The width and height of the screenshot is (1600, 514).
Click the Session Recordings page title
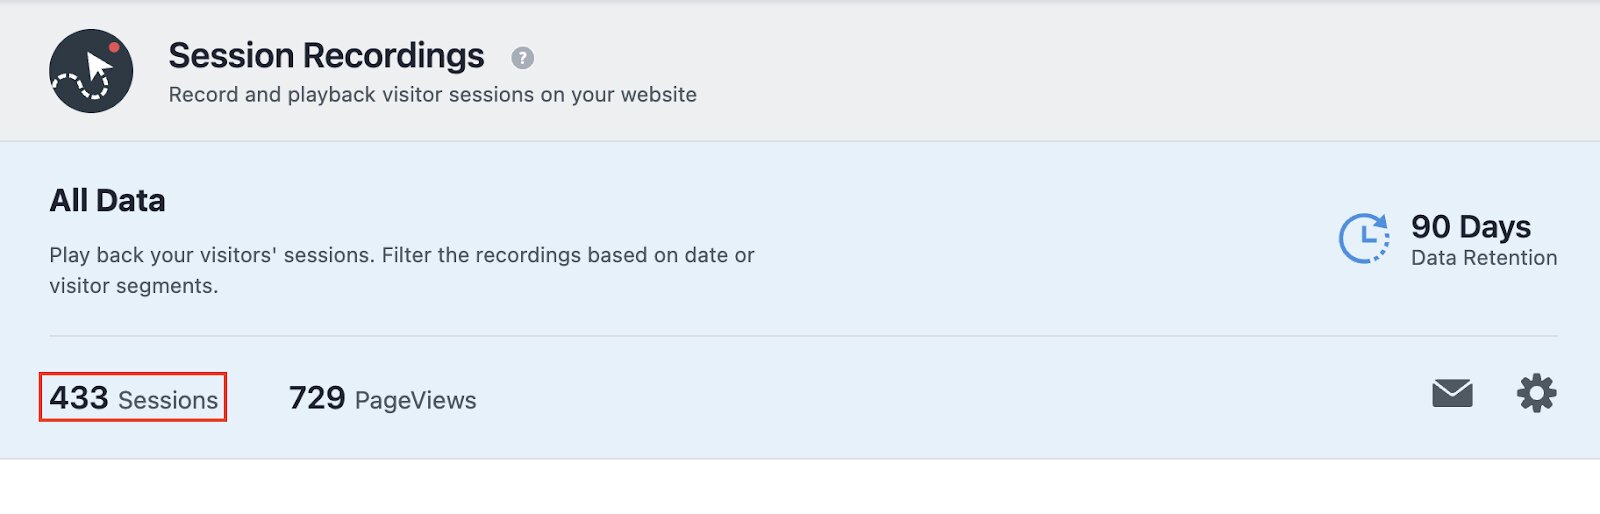[326, 56]
